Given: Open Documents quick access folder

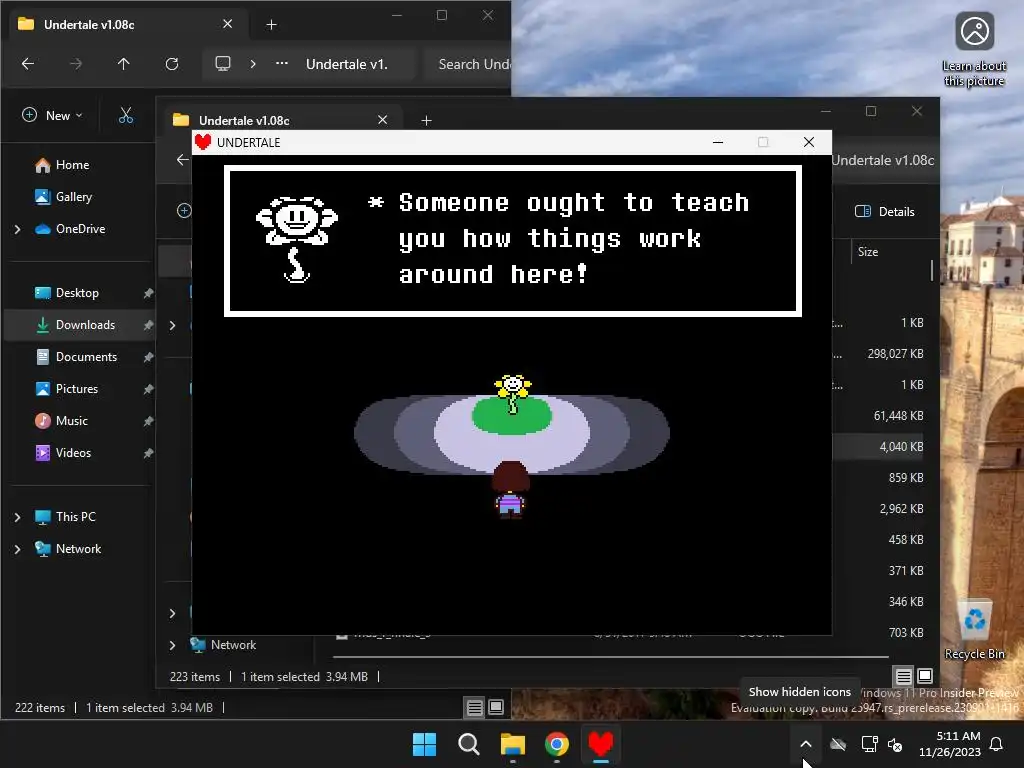Looking at the screenshot, I should tap(86, 357).
